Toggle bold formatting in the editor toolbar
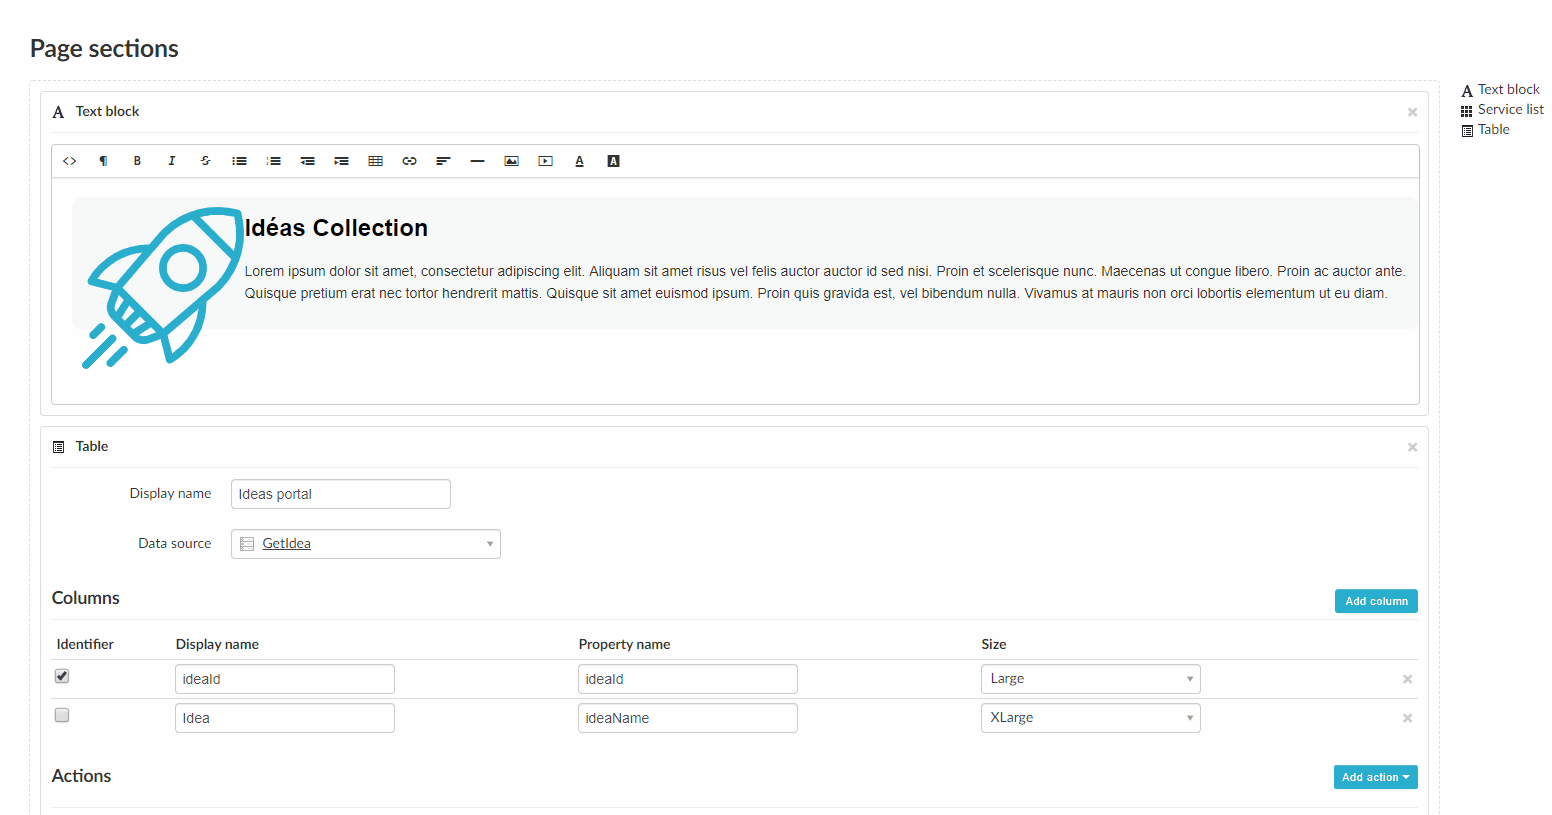 (x=137, y=160)
